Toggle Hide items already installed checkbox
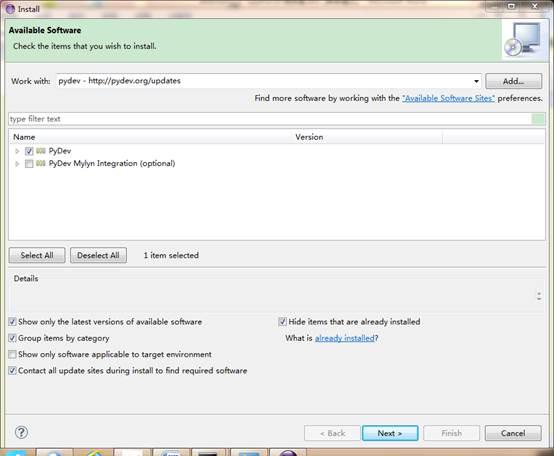Image resolution: width=554 pixels, height=456 pixels. click(x=282, y=322)
